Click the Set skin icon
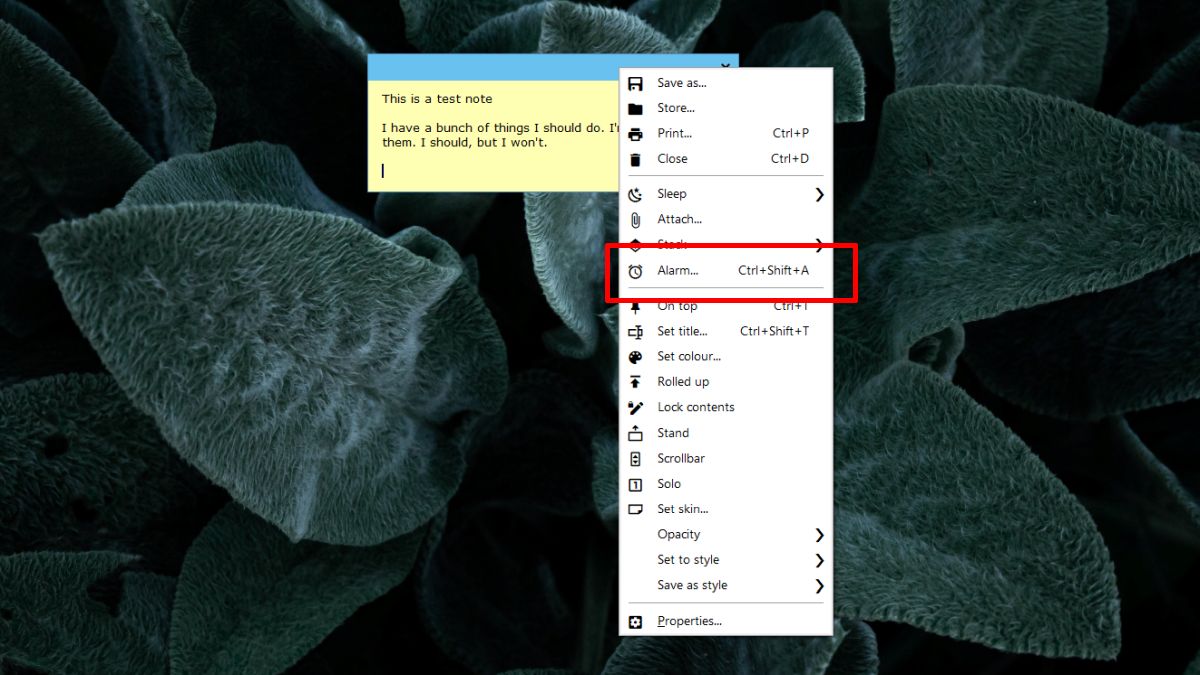 [635, 510]
